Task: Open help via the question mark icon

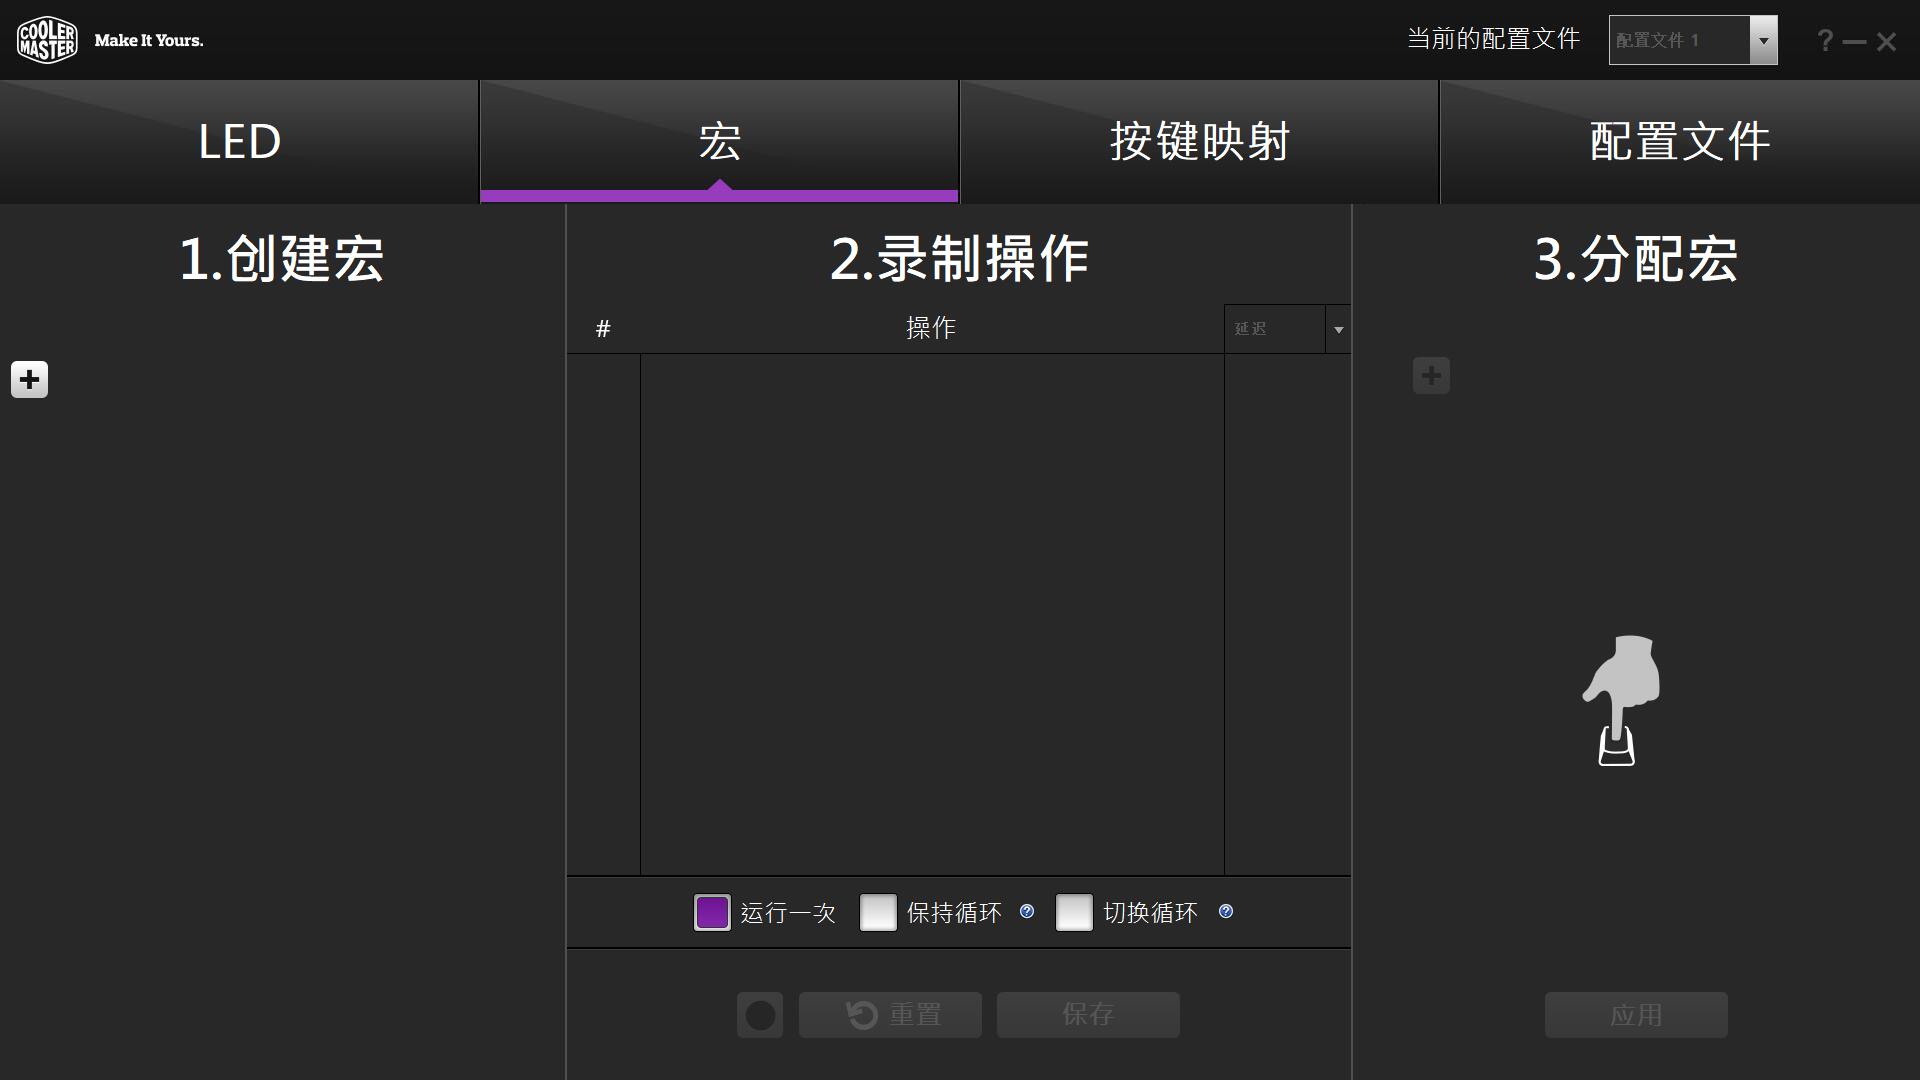Action: [1824, 40]
